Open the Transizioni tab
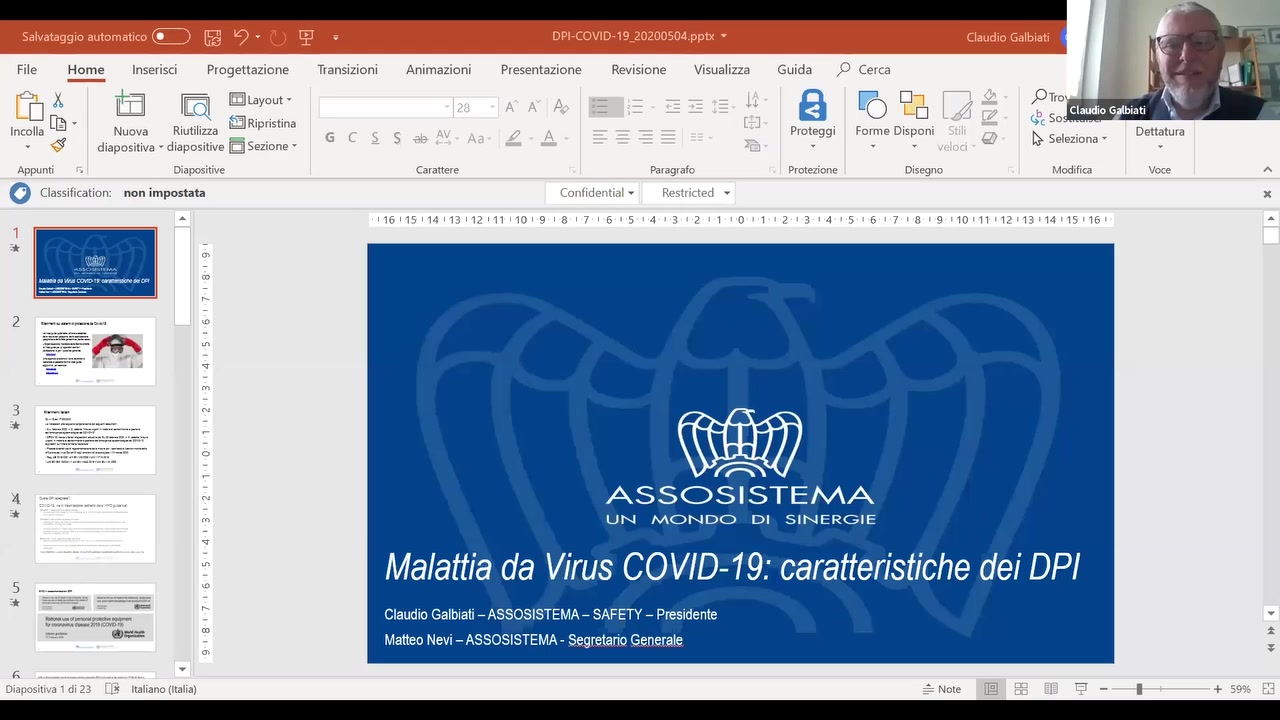Image resolution: width=1280 pixels, height=720 pixels. [x=347, y=69]
